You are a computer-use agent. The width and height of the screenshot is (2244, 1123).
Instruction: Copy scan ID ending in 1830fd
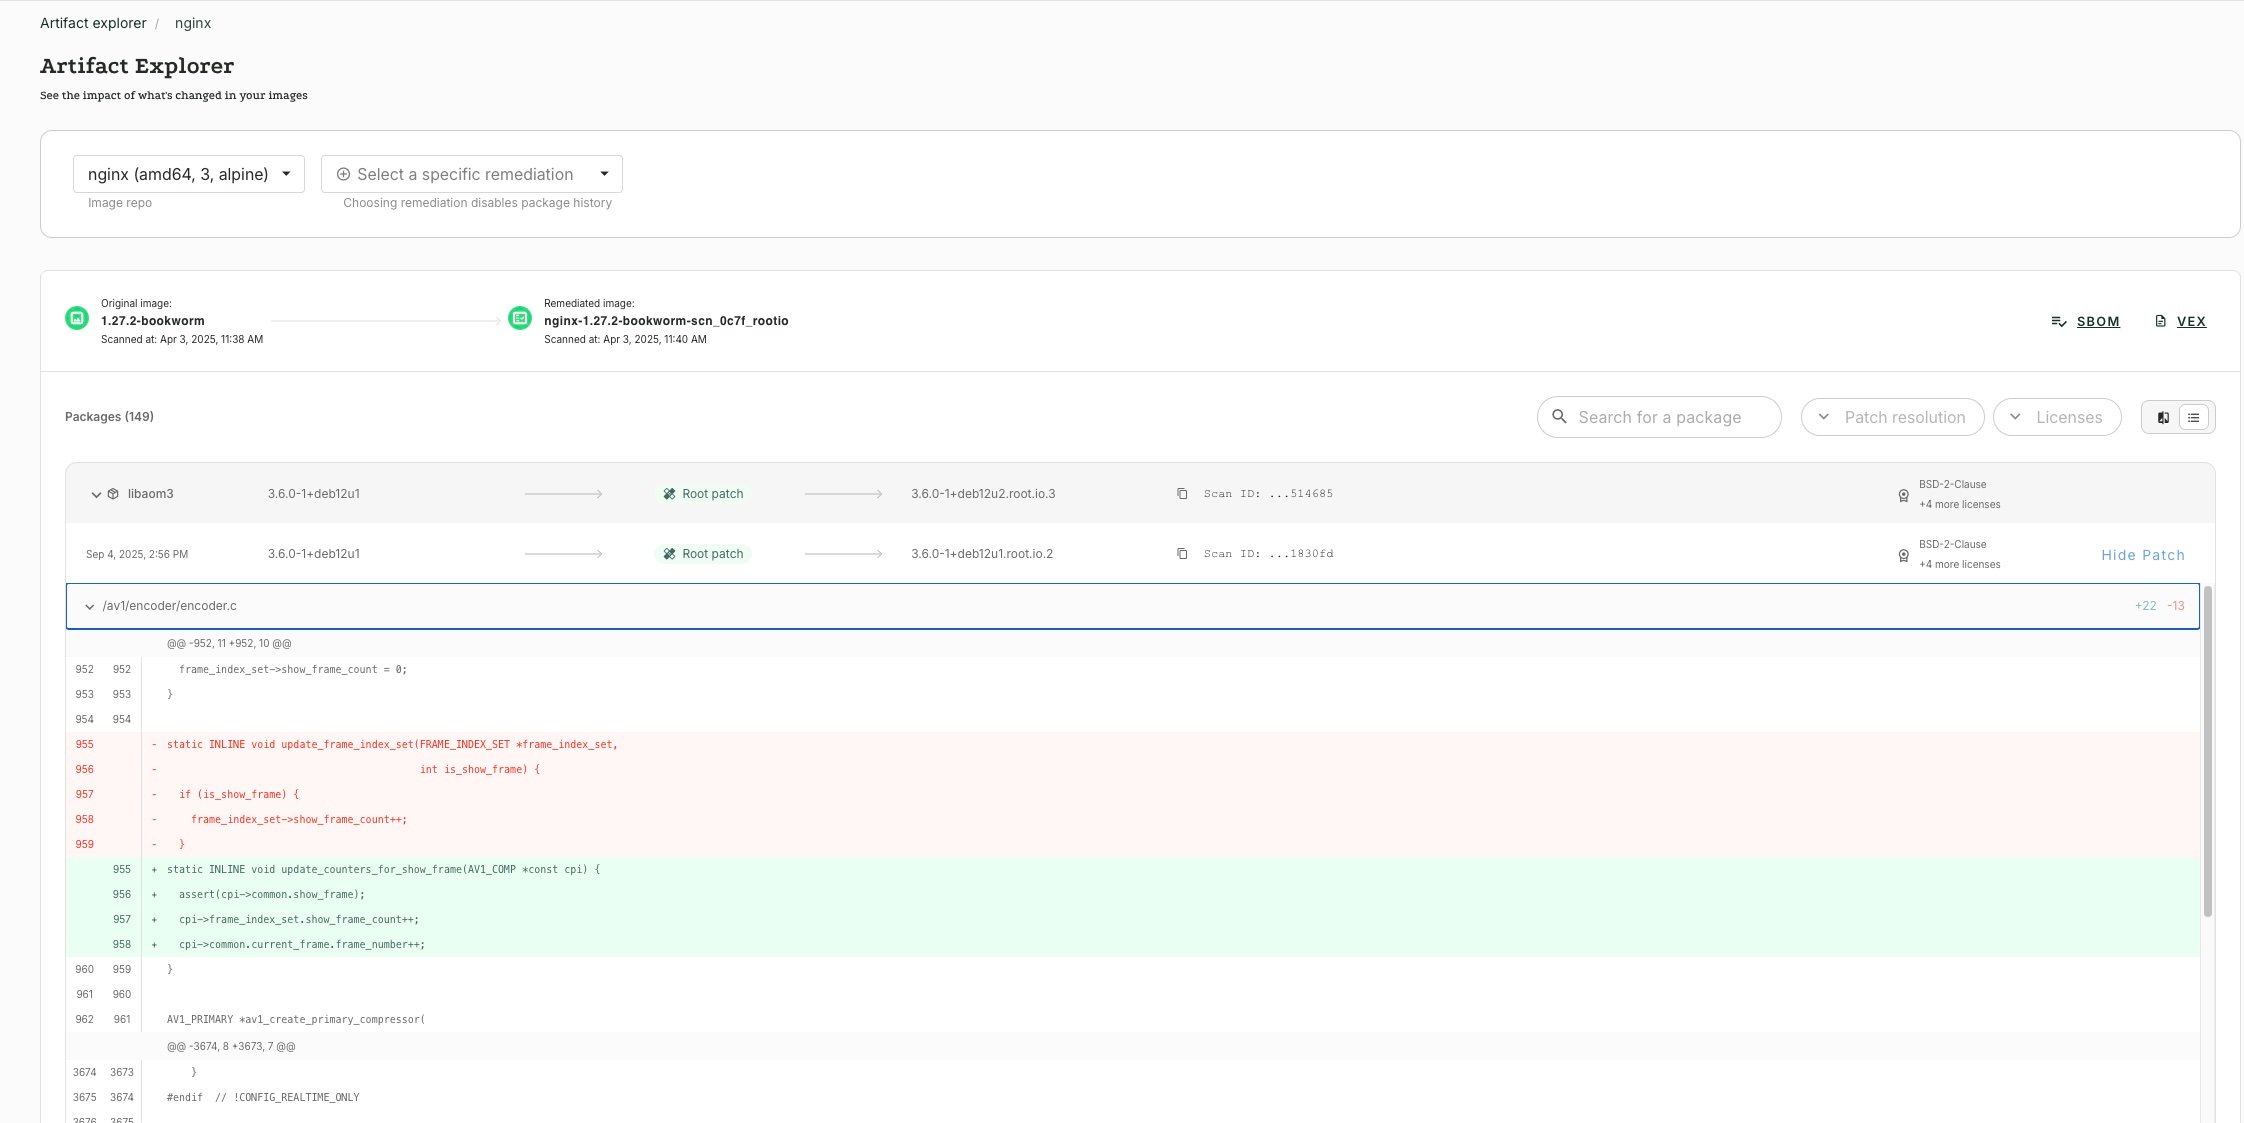click(1182, 554)
